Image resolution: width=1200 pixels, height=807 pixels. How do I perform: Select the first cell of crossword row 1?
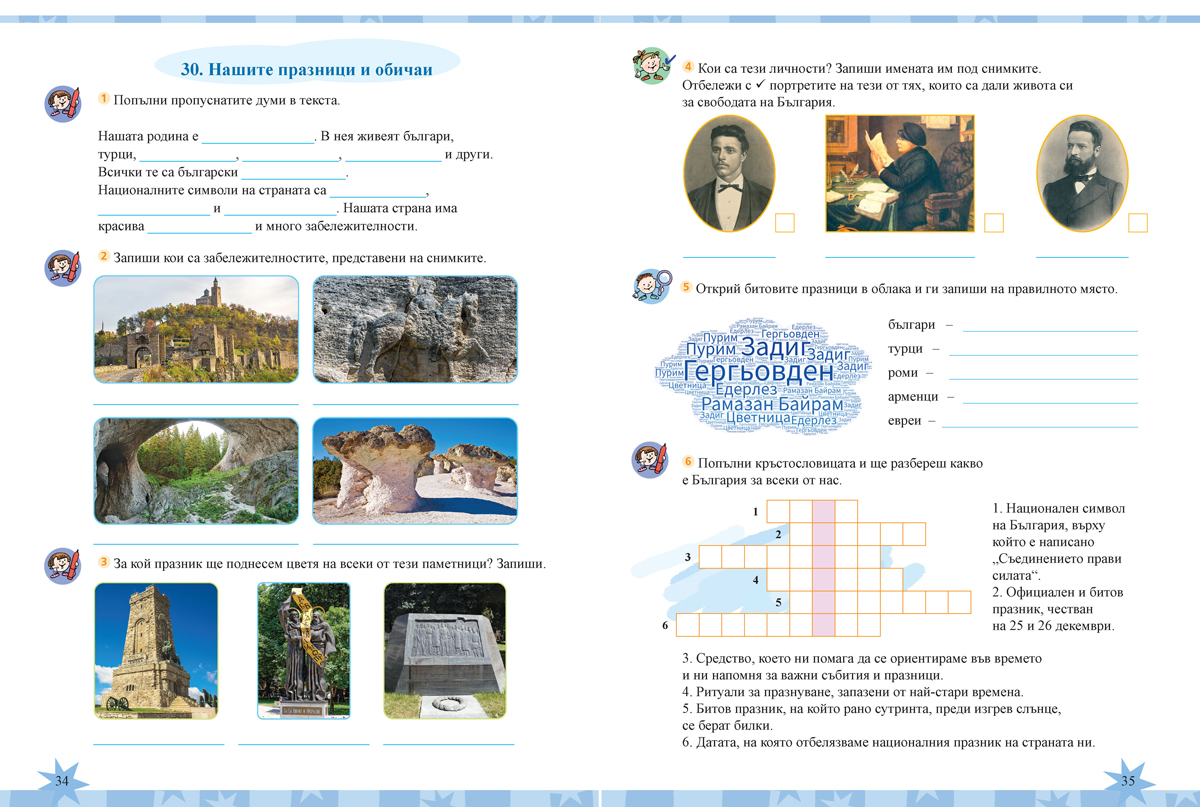[x=778, y=511]
